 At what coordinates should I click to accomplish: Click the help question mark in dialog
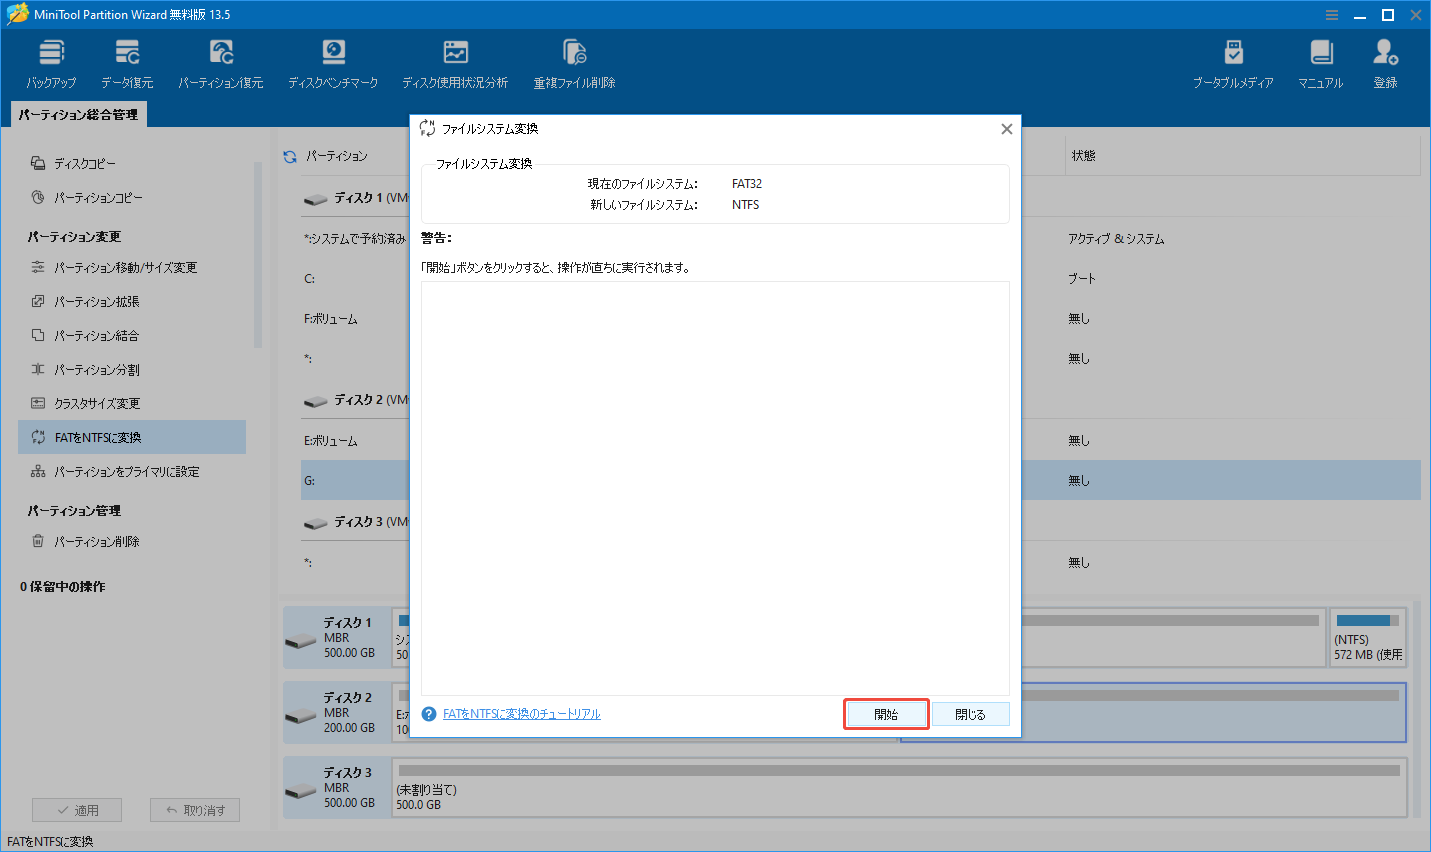pyautogui.click(x=428, y=713)
